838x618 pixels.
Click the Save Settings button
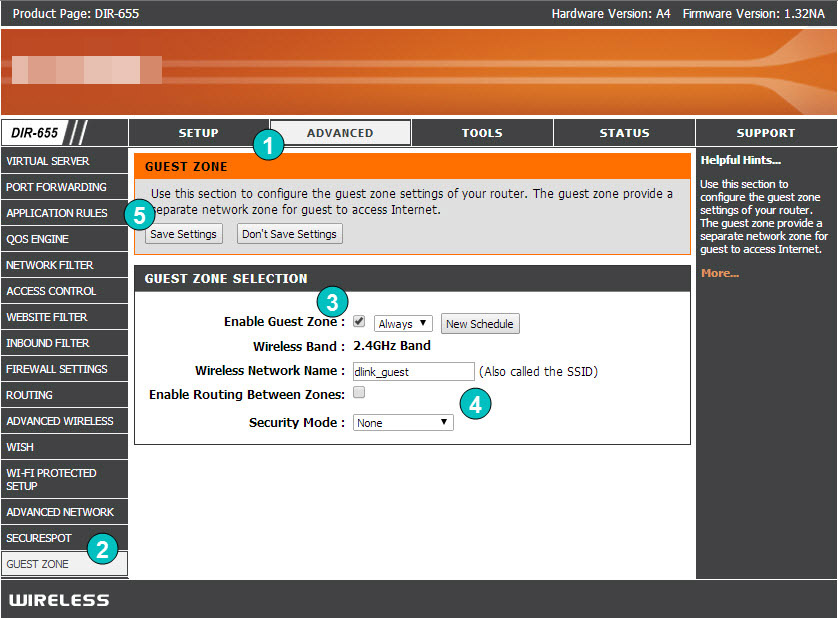coord(183,234)
